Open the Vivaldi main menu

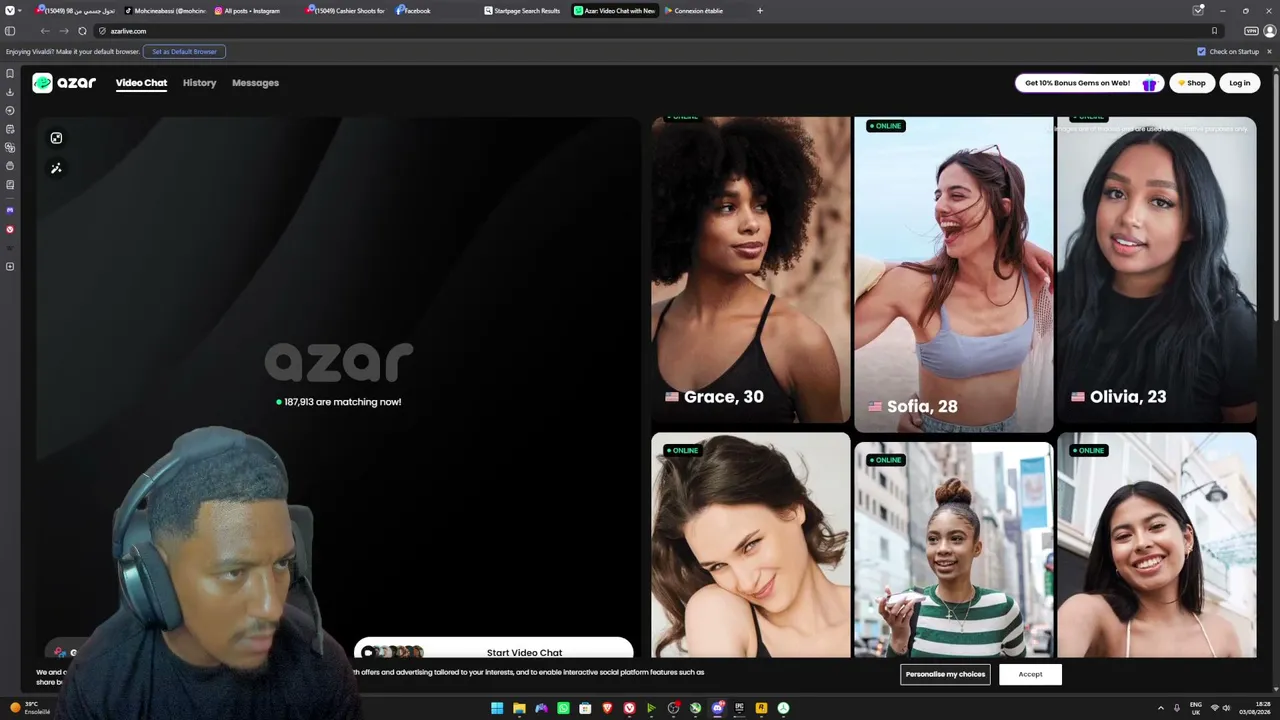point(10,11)
